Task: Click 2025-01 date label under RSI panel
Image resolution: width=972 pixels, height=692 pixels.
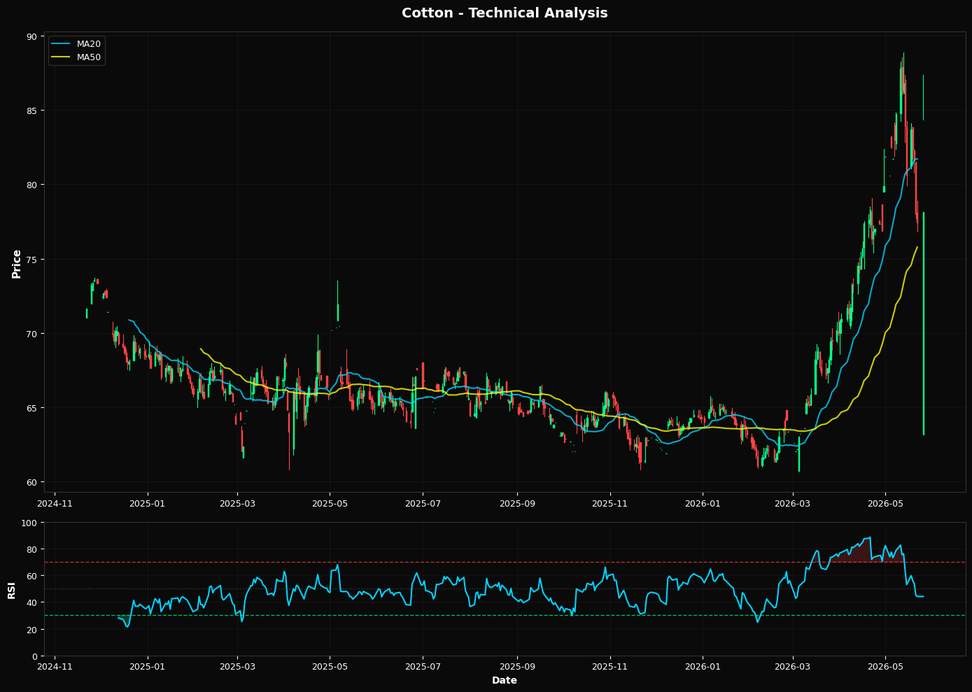Action: coord(148,668)
